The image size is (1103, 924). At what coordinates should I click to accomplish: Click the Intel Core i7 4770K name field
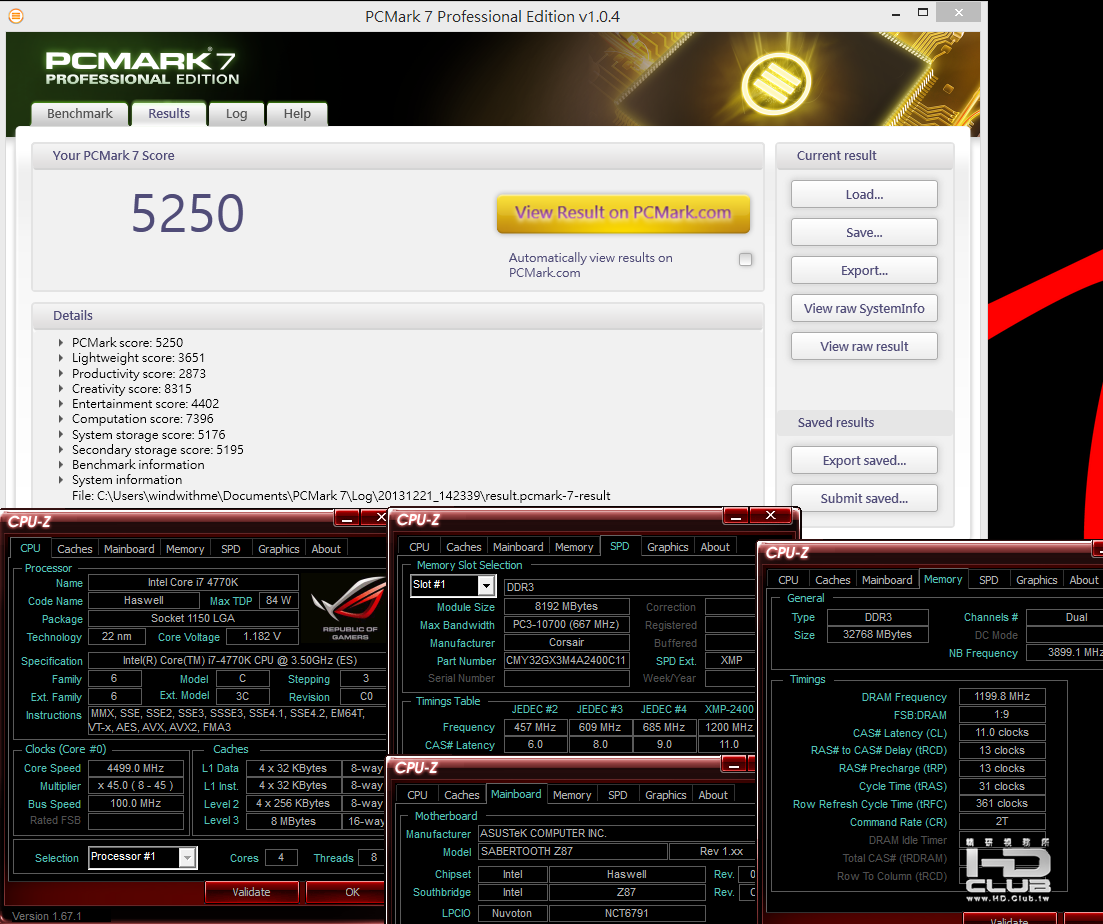[193, 583]
